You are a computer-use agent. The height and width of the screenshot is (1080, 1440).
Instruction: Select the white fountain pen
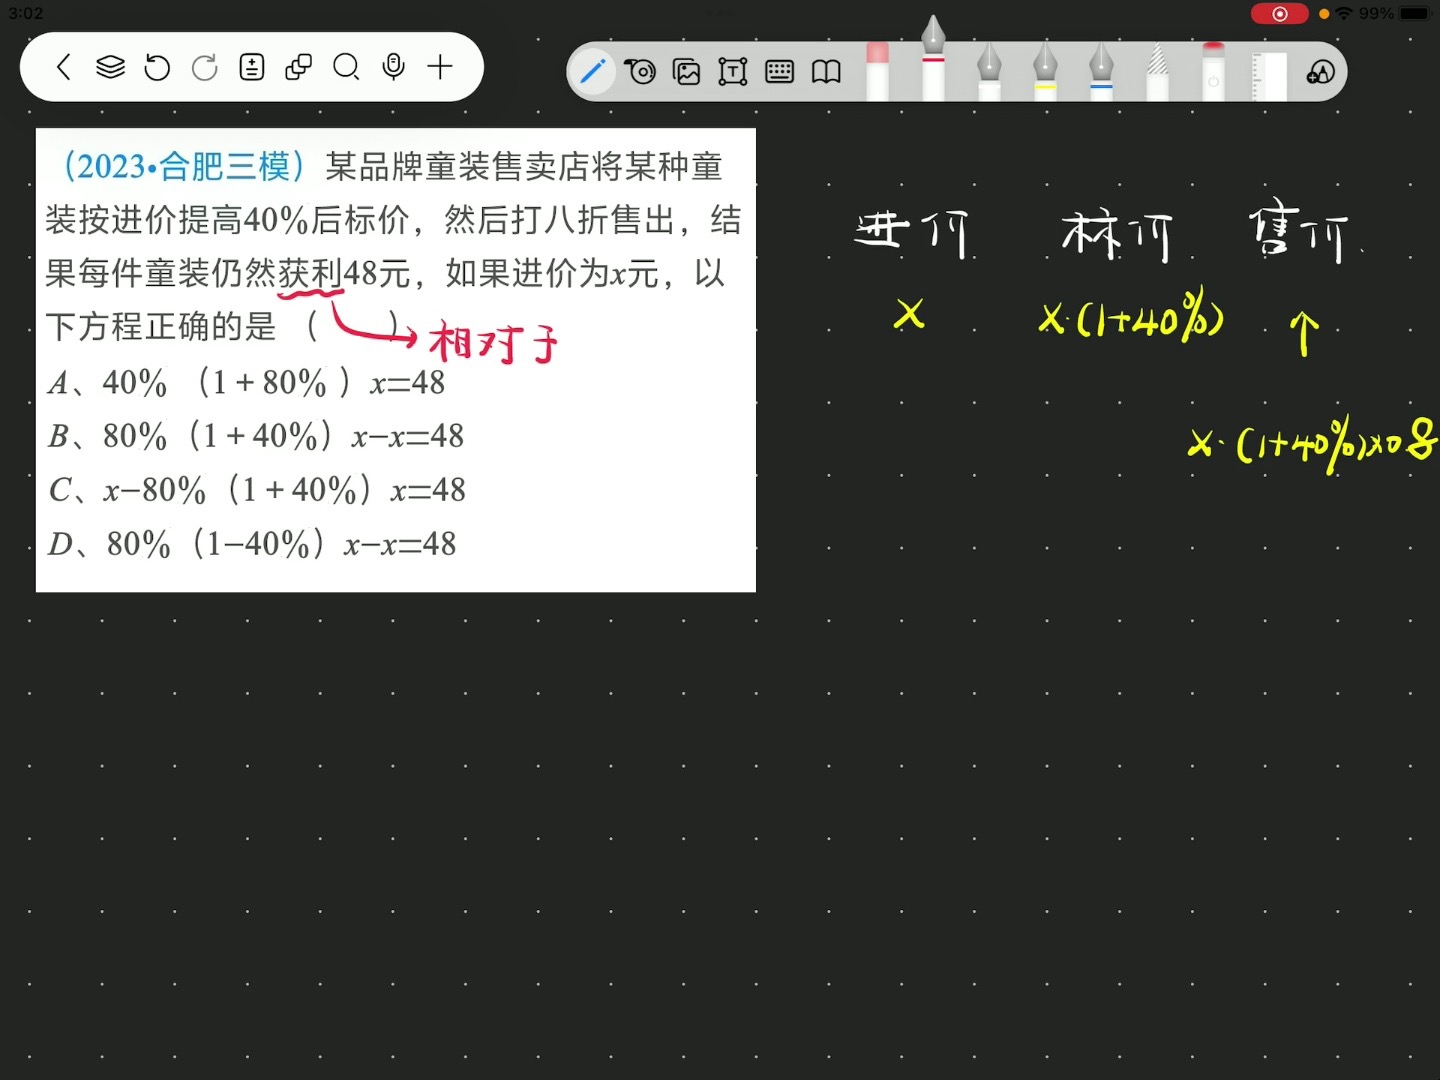coord(989,70)
